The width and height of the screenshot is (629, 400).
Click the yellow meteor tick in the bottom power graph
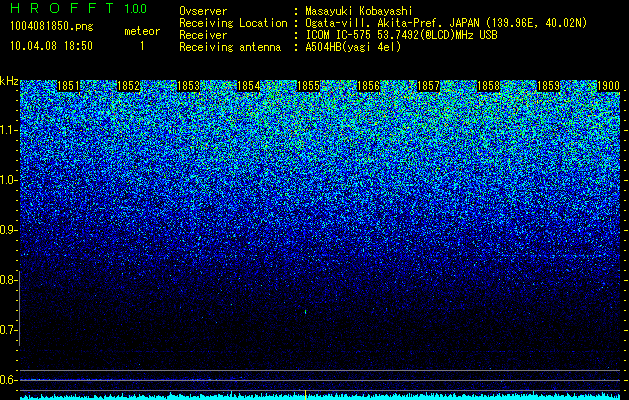306,394
